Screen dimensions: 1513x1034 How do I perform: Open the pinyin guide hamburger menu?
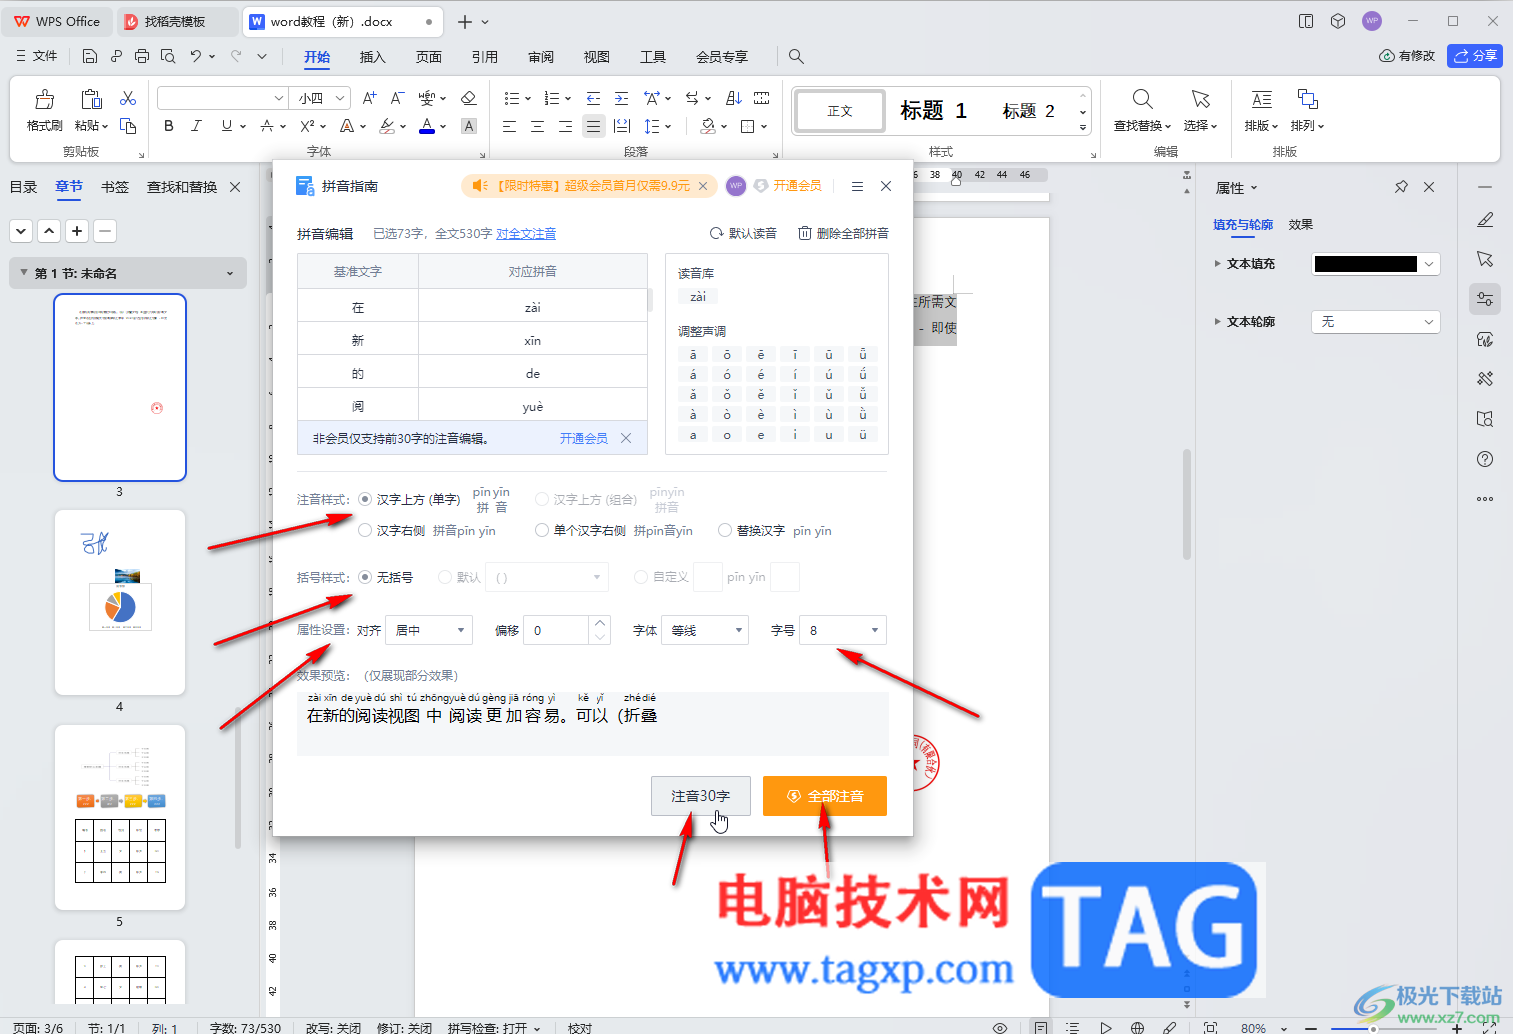(x=857, y=186)
